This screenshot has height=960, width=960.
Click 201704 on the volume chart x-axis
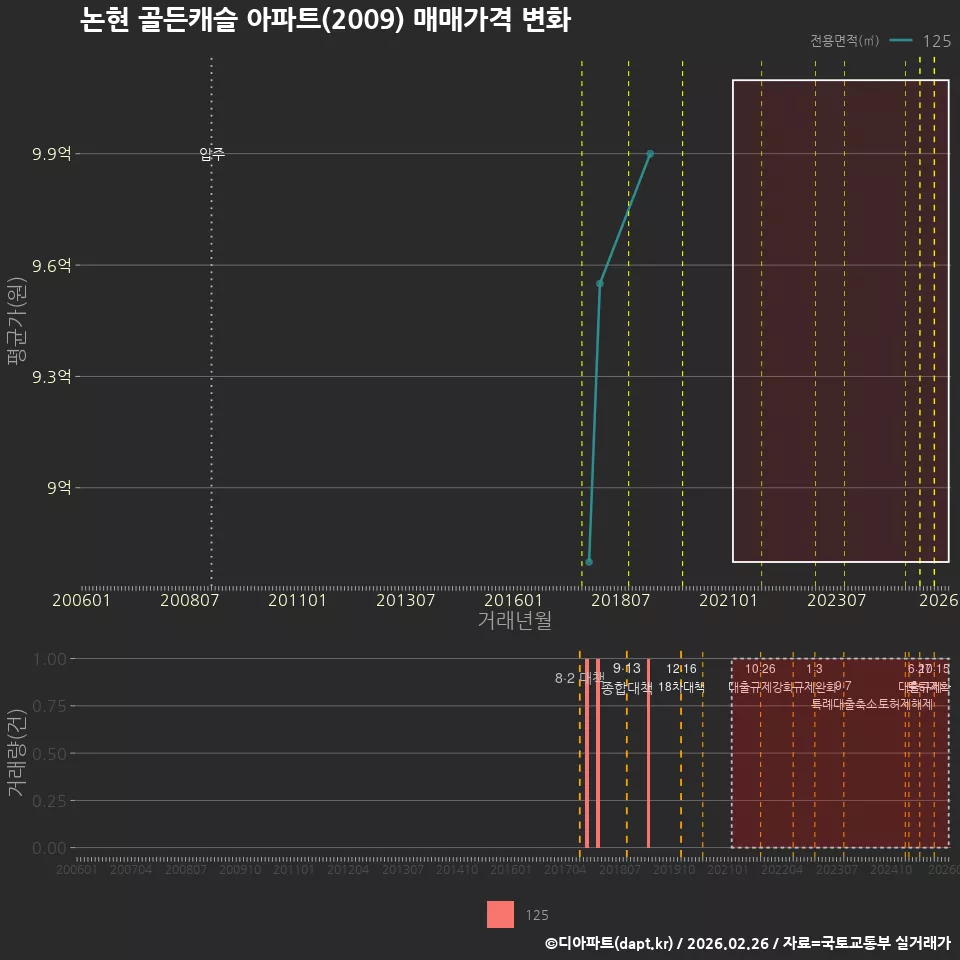(x=565, y=869)
